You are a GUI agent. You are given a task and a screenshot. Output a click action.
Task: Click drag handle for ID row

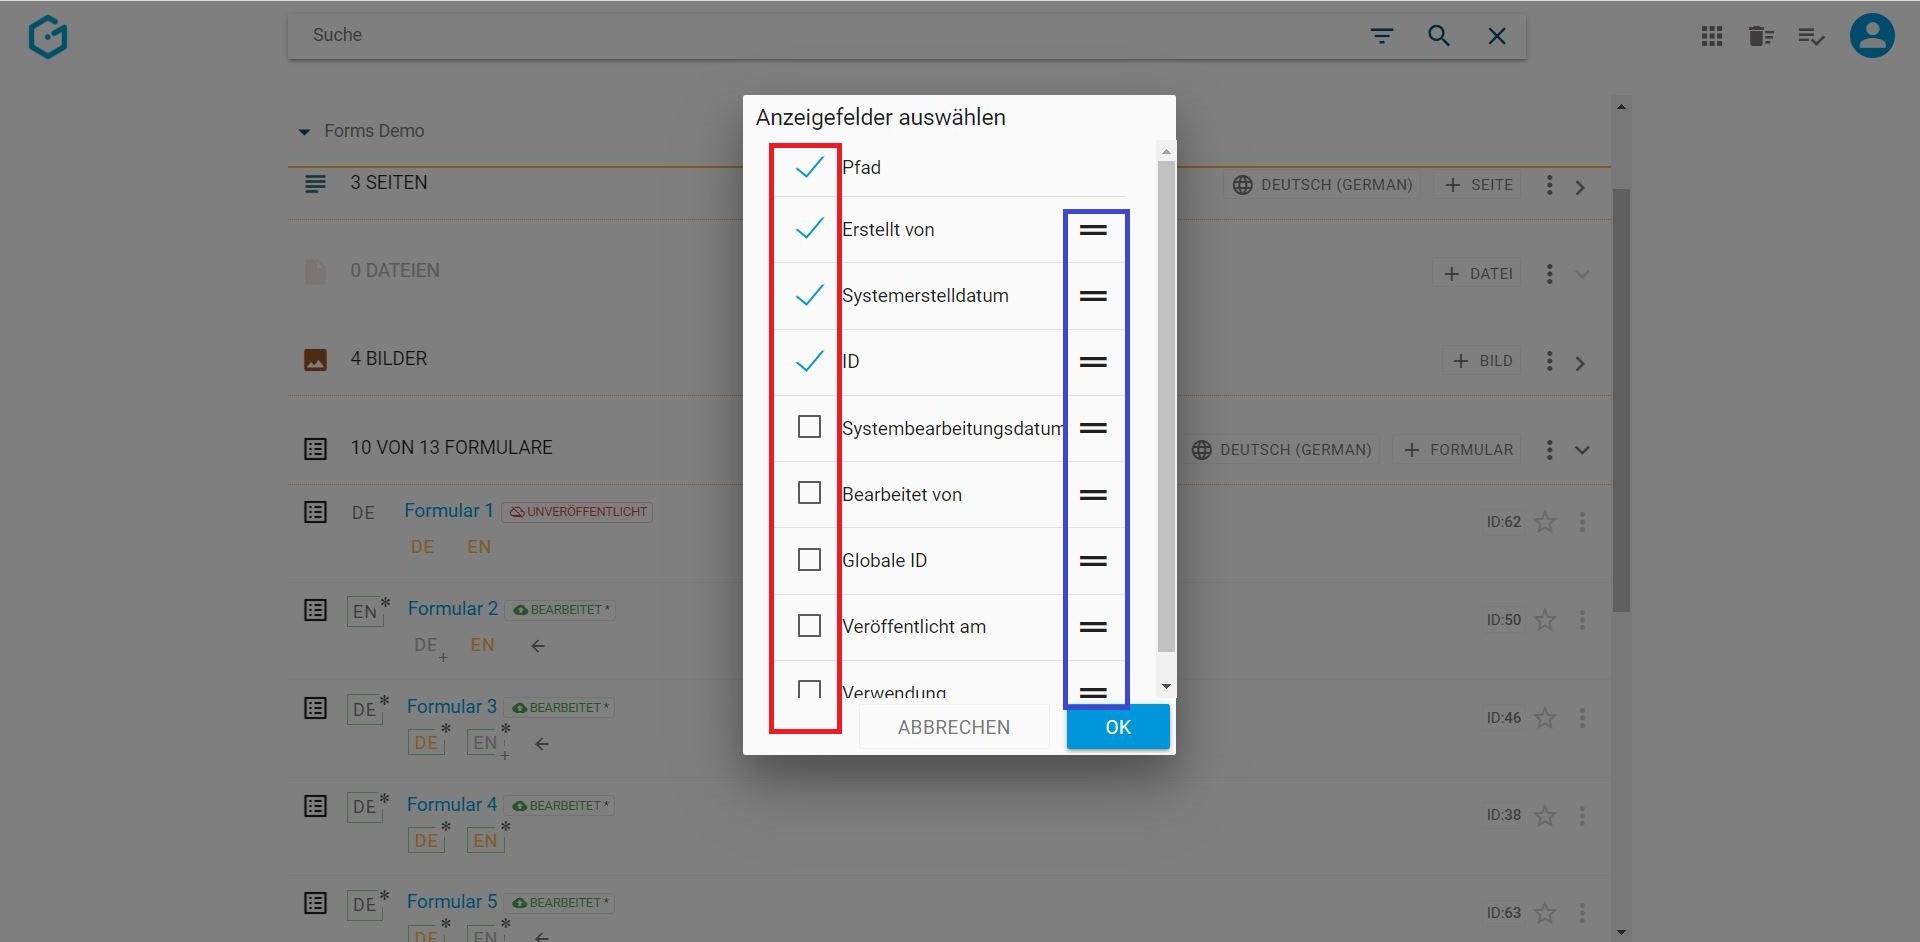pos(1093,362)
